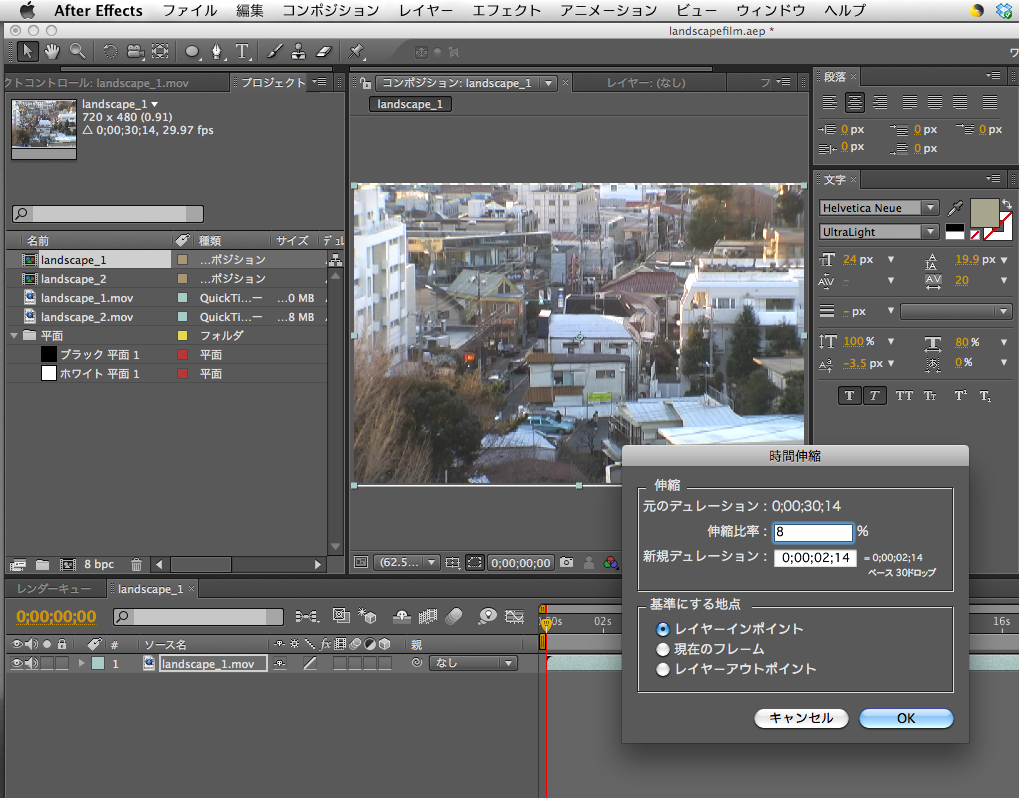Image resolution: width=1019 pixels, height=798 pixels.
Task: Hide video of landscape_1.mov layer
Action: [x=18, y=663]
